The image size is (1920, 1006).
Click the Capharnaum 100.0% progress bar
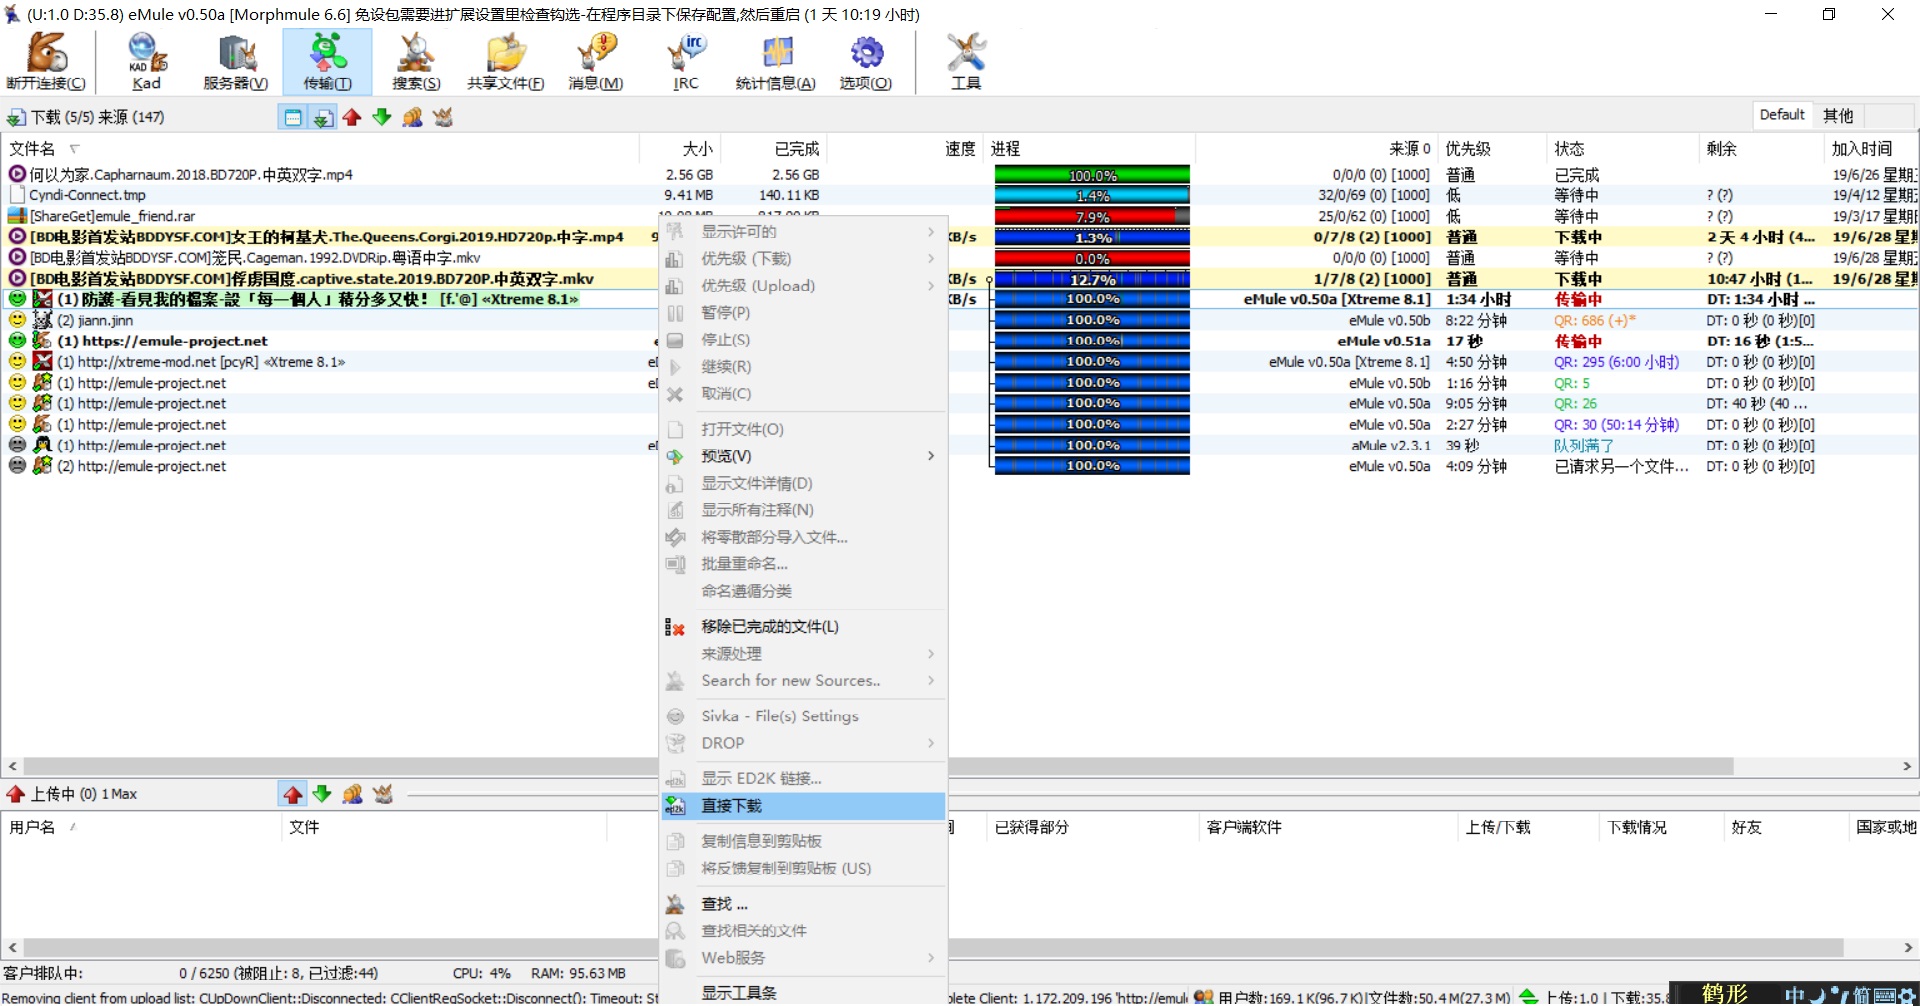click(1092, 175)
